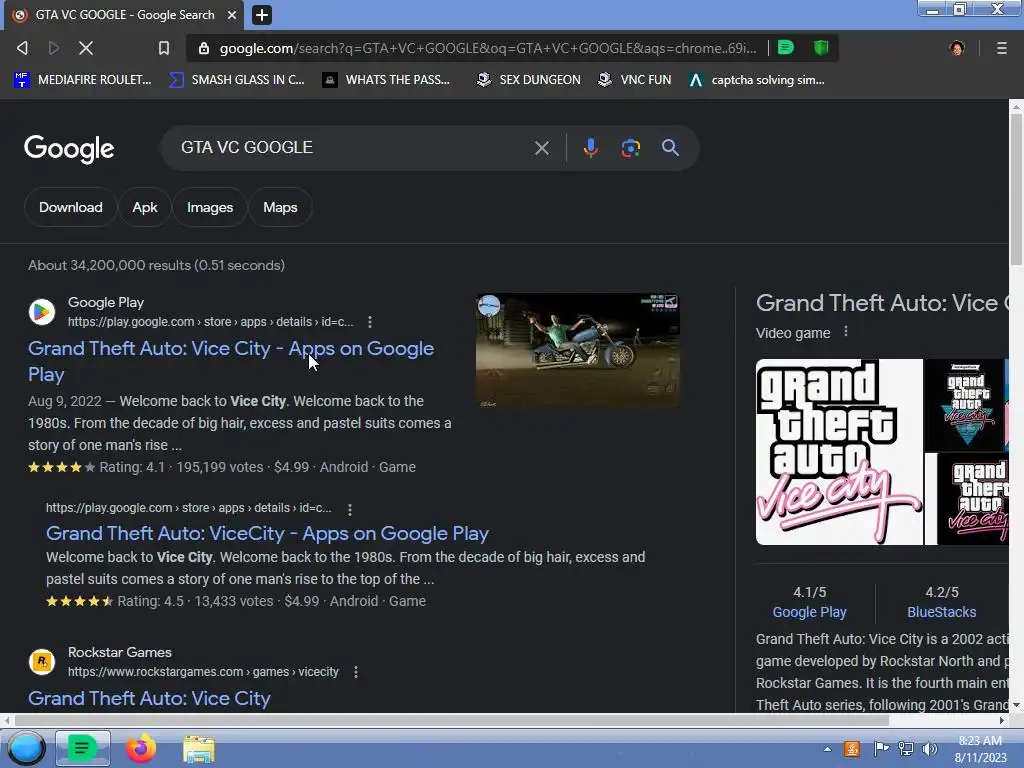
Task: Open MEDIAFIRE ROULET... bookmark
Action: [x=82, y=80]
